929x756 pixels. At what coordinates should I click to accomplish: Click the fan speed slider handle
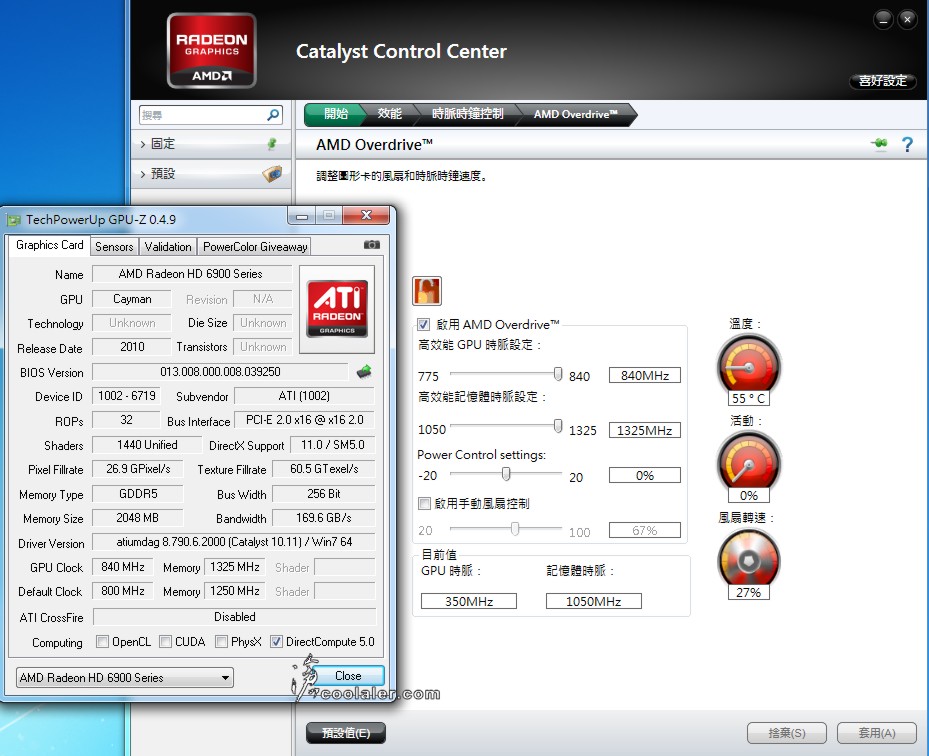point(515,528)
